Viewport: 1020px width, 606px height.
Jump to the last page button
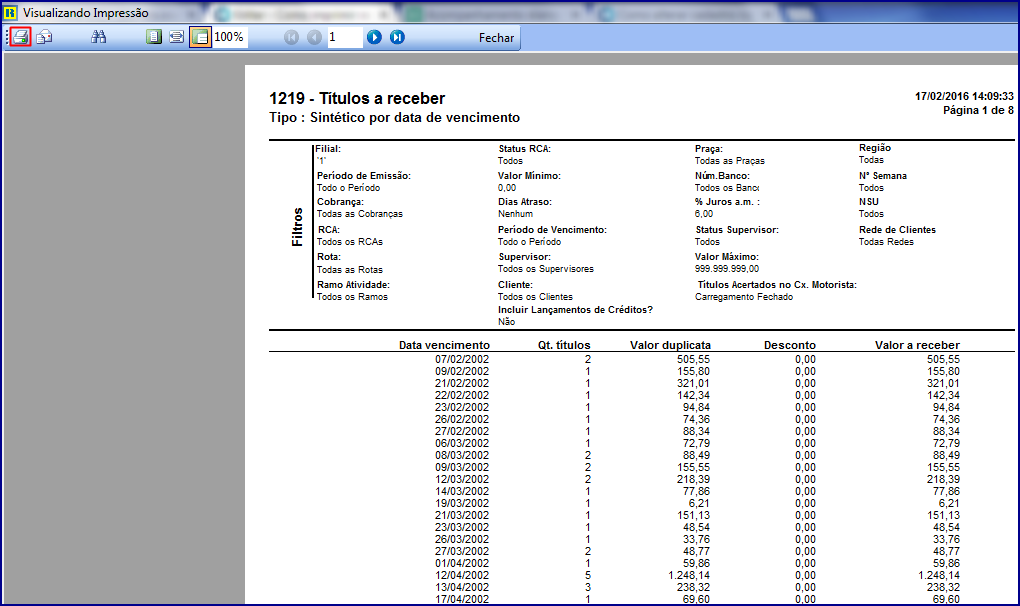click(397, 37)
